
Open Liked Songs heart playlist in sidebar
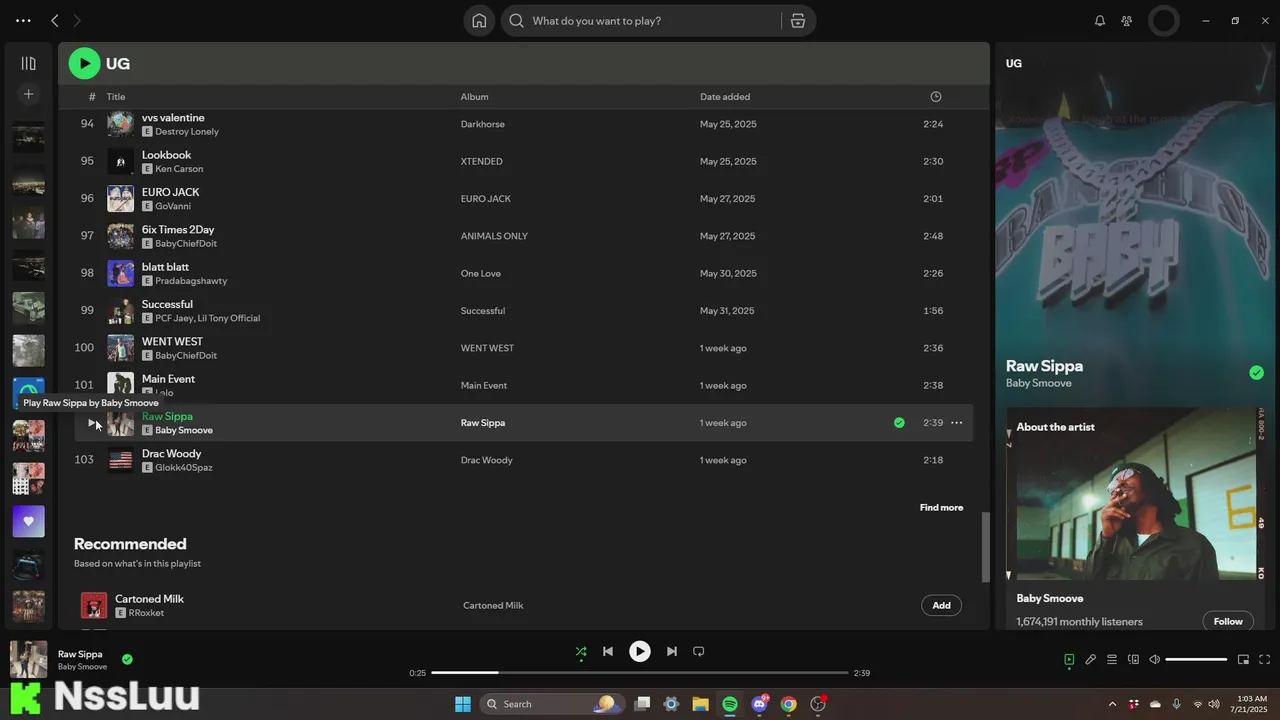pyautogui.click(x=28, y=521)
